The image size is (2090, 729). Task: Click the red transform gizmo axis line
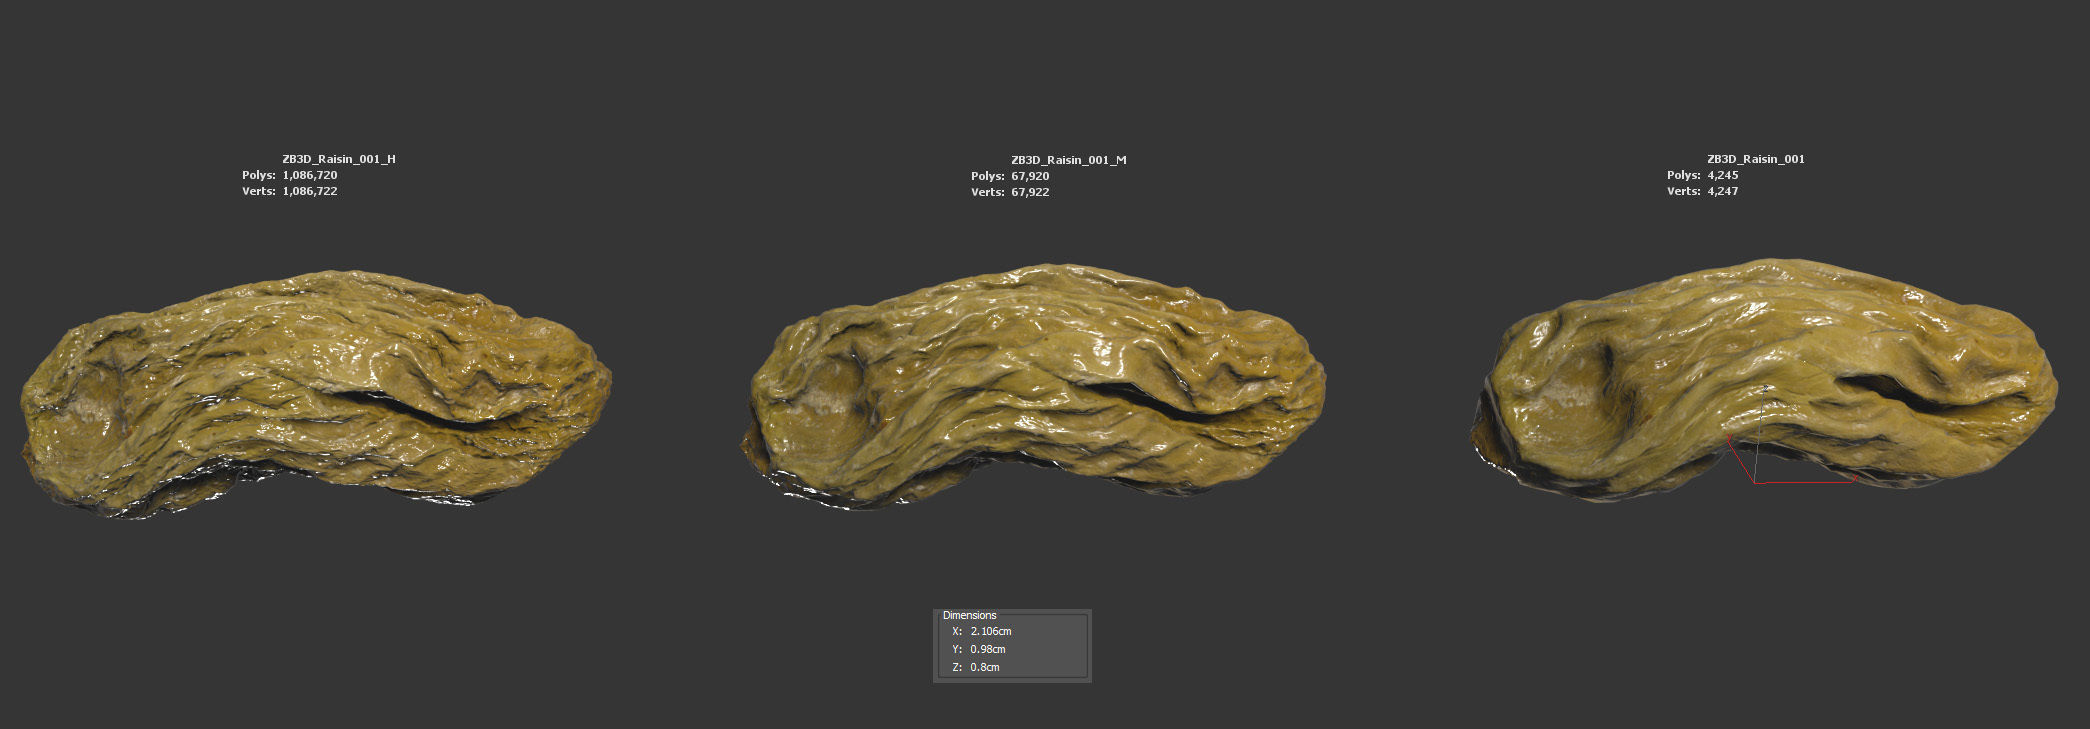1805,482
